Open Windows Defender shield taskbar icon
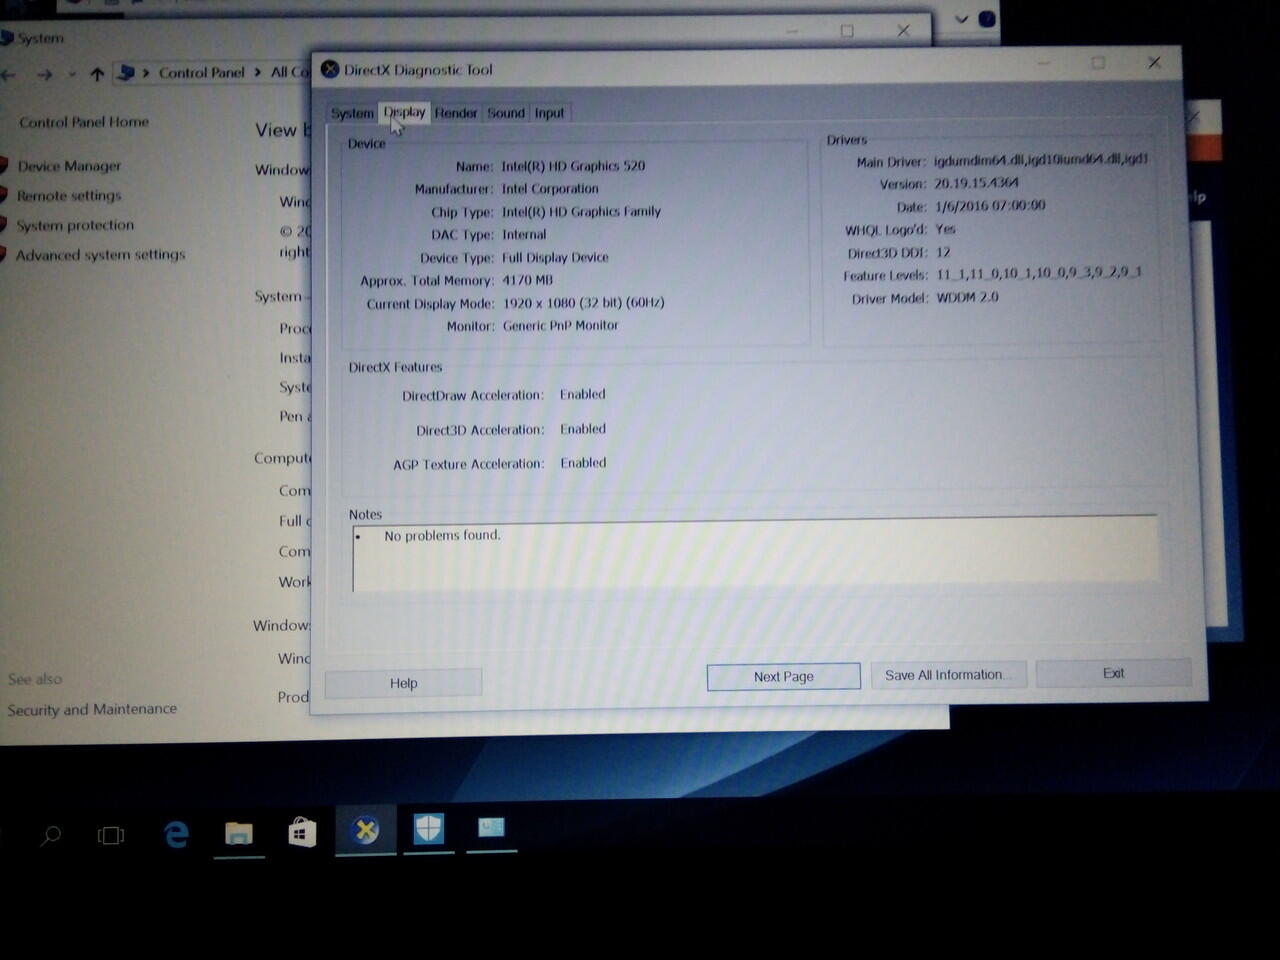The image size is (1280, 960). [428, 829]
